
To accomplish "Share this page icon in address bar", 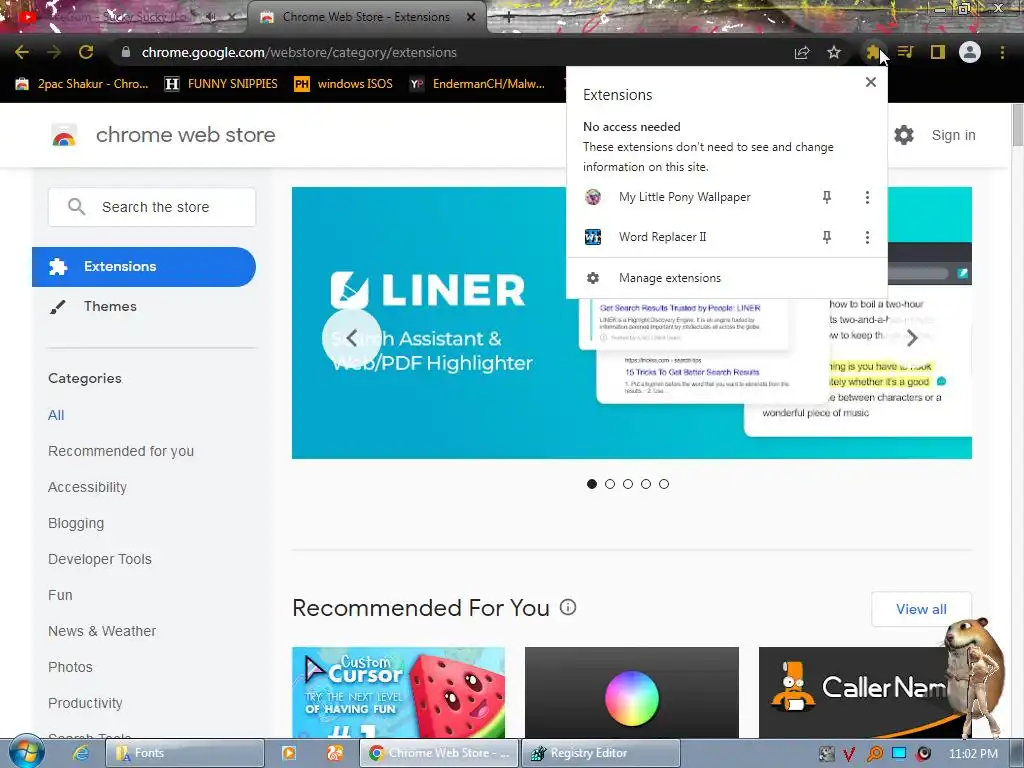I will (x=802, y=52).
